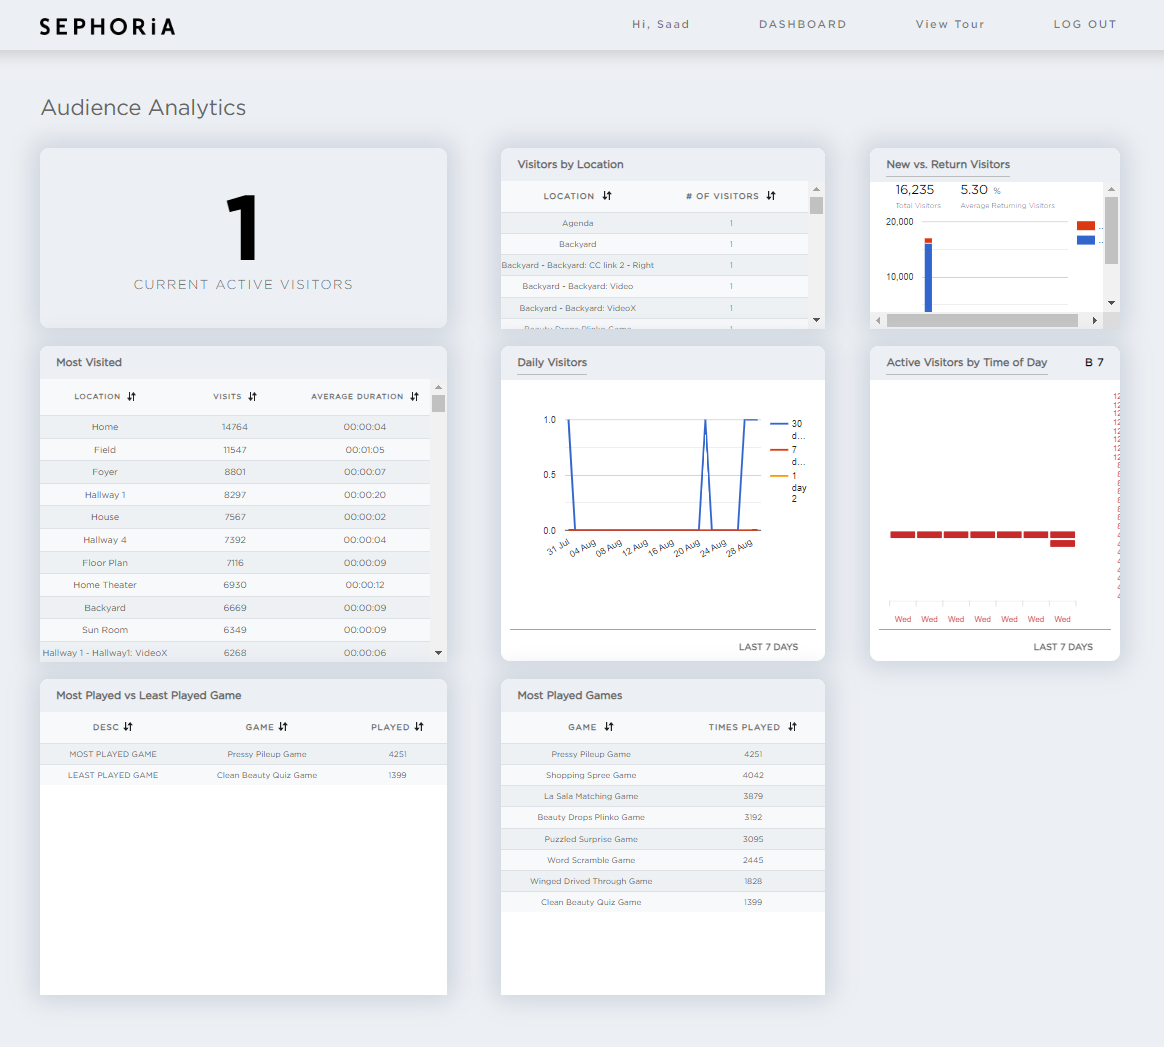
Task: Click the Agenda location row
Action: tap(654, 224)
